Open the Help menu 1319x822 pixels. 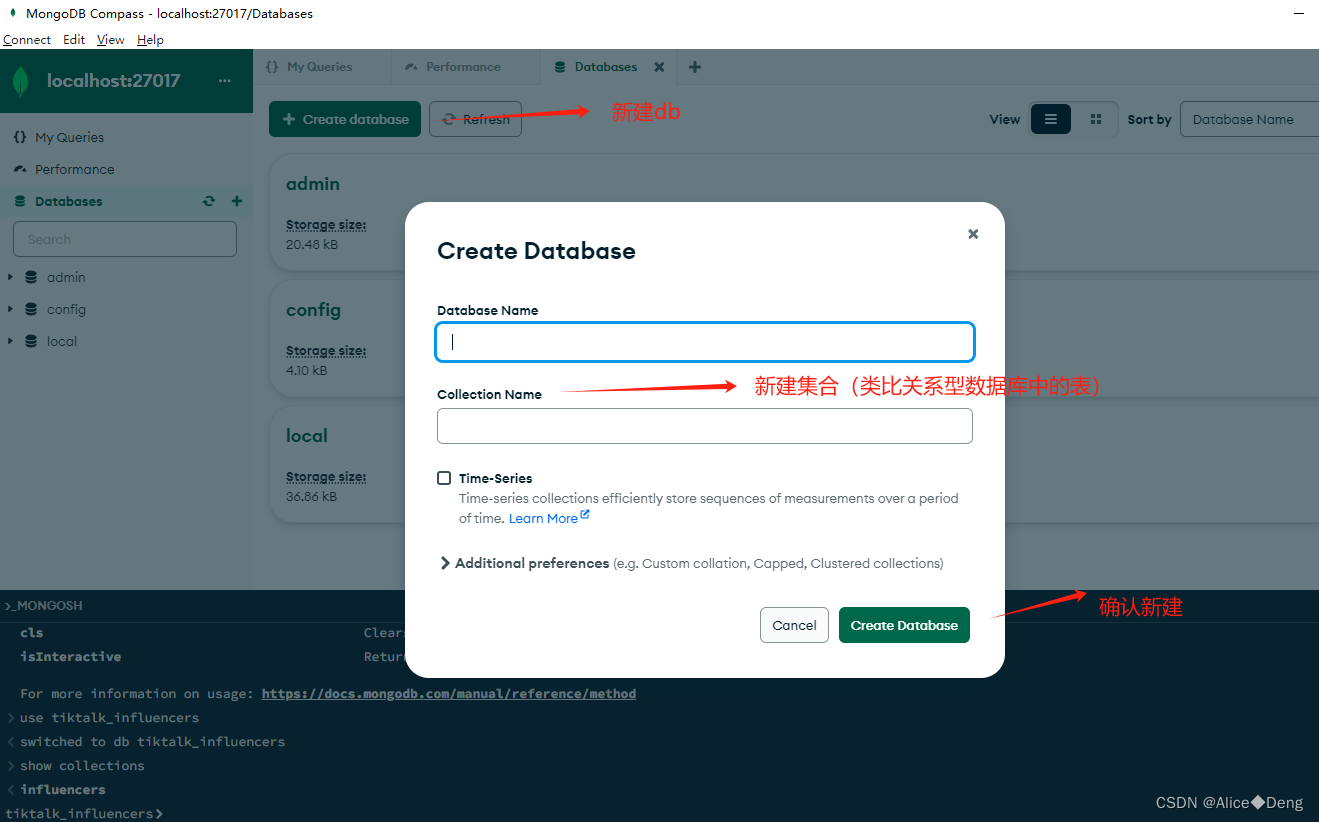(150, 39)
